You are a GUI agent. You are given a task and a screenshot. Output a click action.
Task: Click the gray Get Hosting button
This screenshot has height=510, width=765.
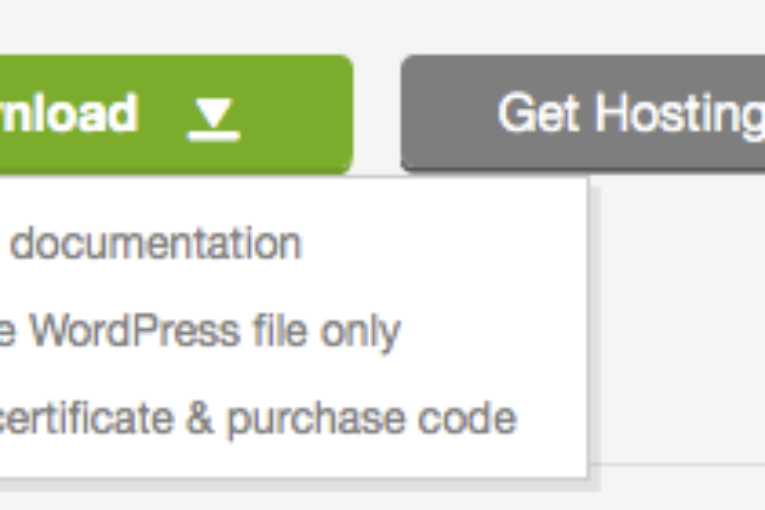click(583, 113)
